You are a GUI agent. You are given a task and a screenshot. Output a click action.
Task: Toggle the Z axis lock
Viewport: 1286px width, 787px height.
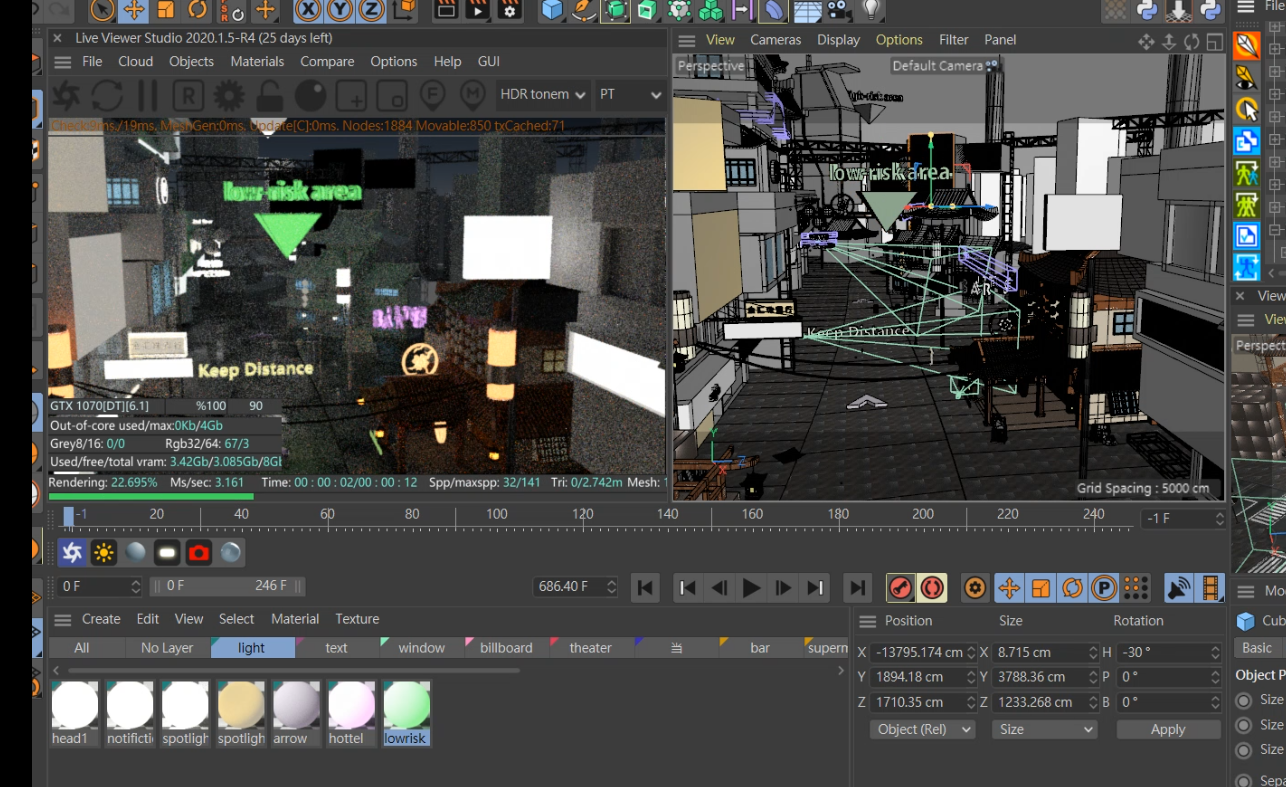point(371,10)
